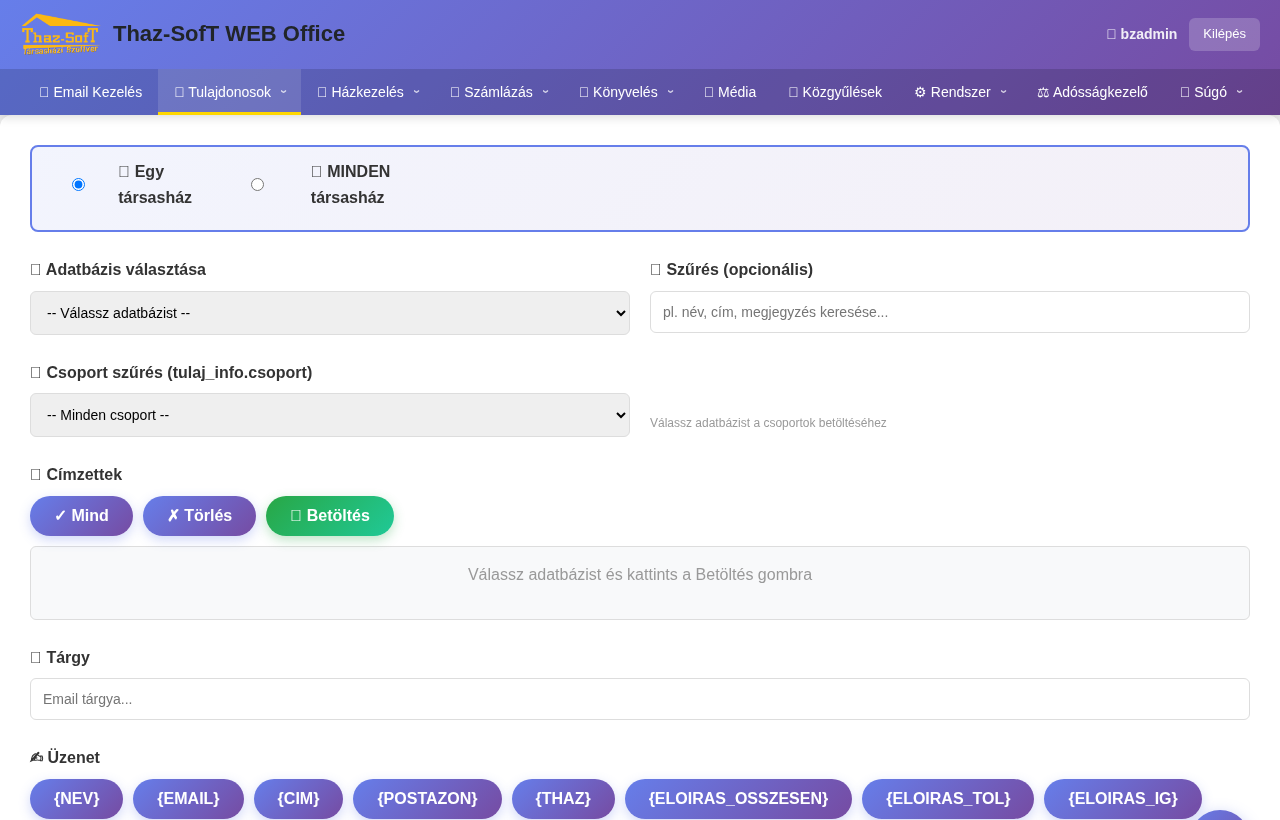Expand the Házkezelés dropdown menu

368,92
